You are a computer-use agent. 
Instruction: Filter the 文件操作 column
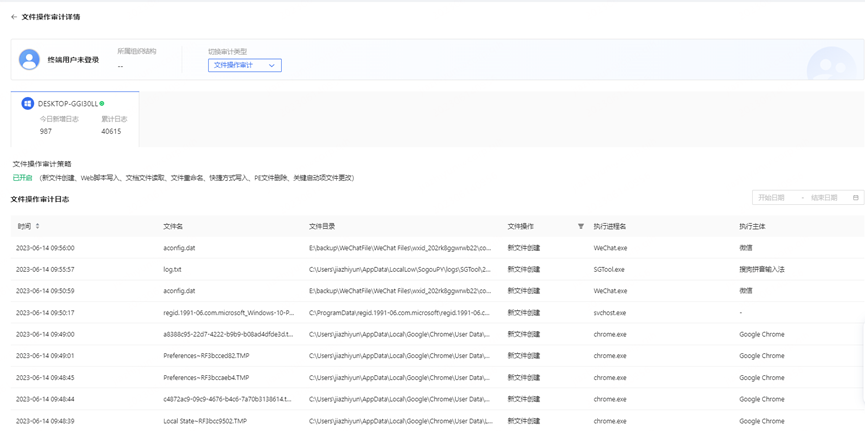click(x=580, y=226)
